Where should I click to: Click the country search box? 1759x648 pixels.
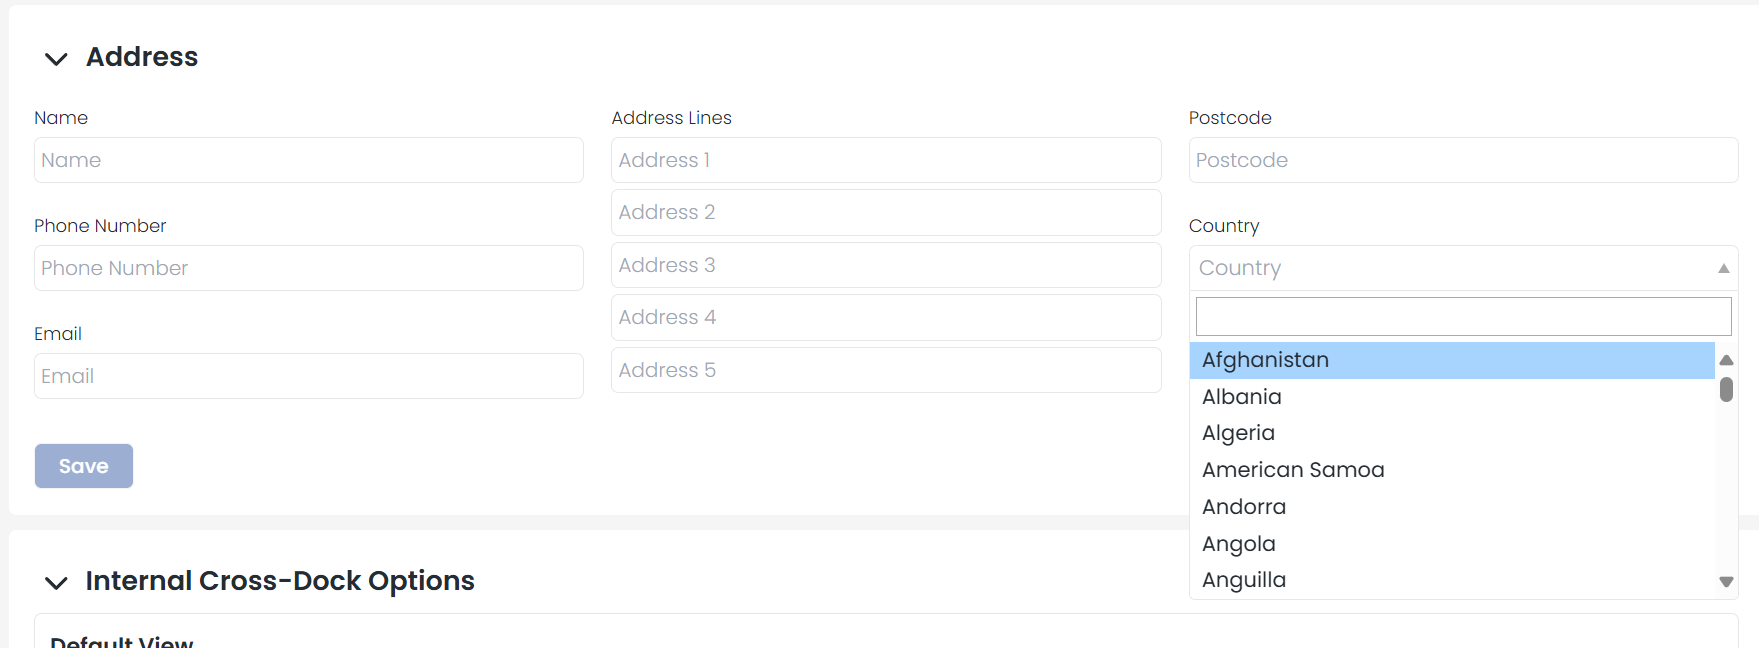coord(1463,317)
